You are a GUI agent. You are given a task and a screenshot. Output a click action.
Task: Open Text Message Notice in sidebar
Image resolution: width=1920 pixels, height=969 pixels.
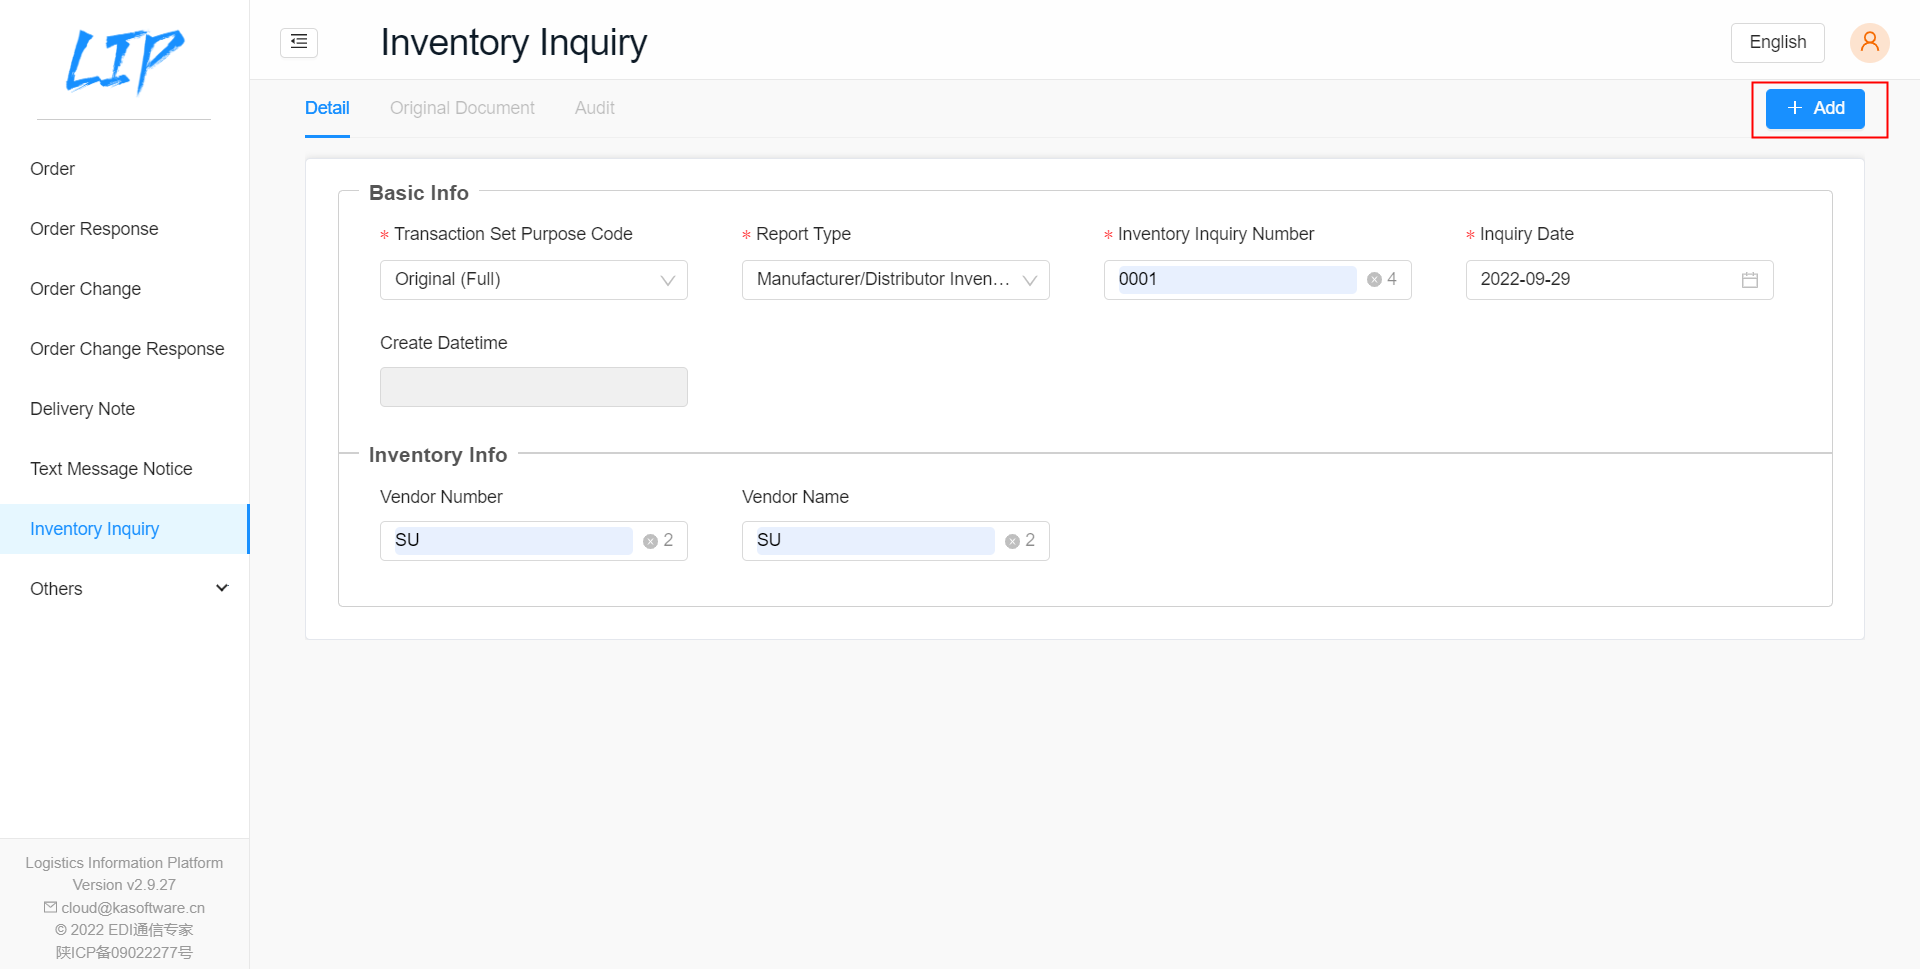tap(111, 469)
